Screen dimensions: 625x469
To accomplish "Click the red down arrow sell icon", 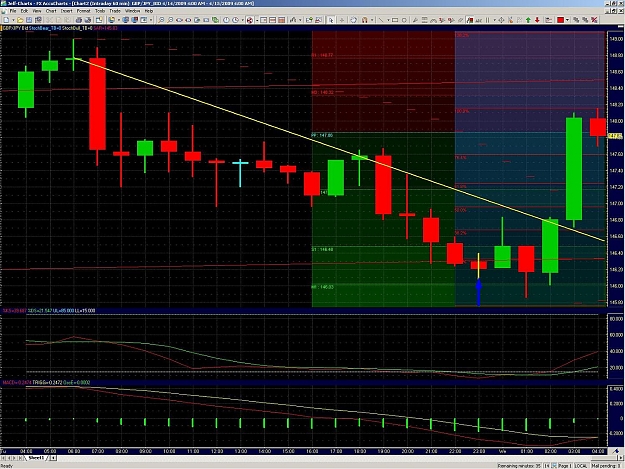I will pos(537,20).
